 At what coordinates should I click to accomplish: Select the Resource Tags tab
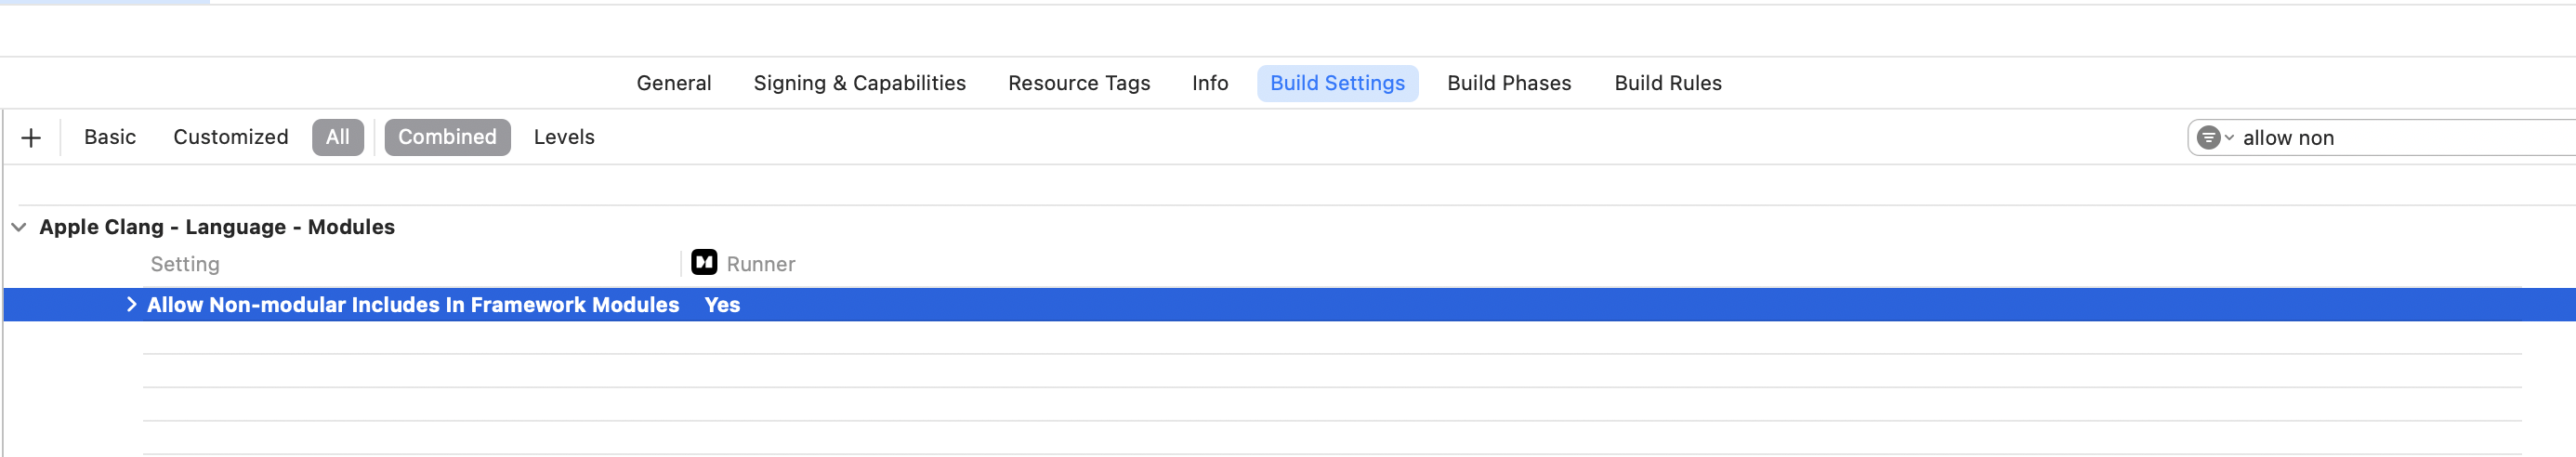(x=1079, y=84)
